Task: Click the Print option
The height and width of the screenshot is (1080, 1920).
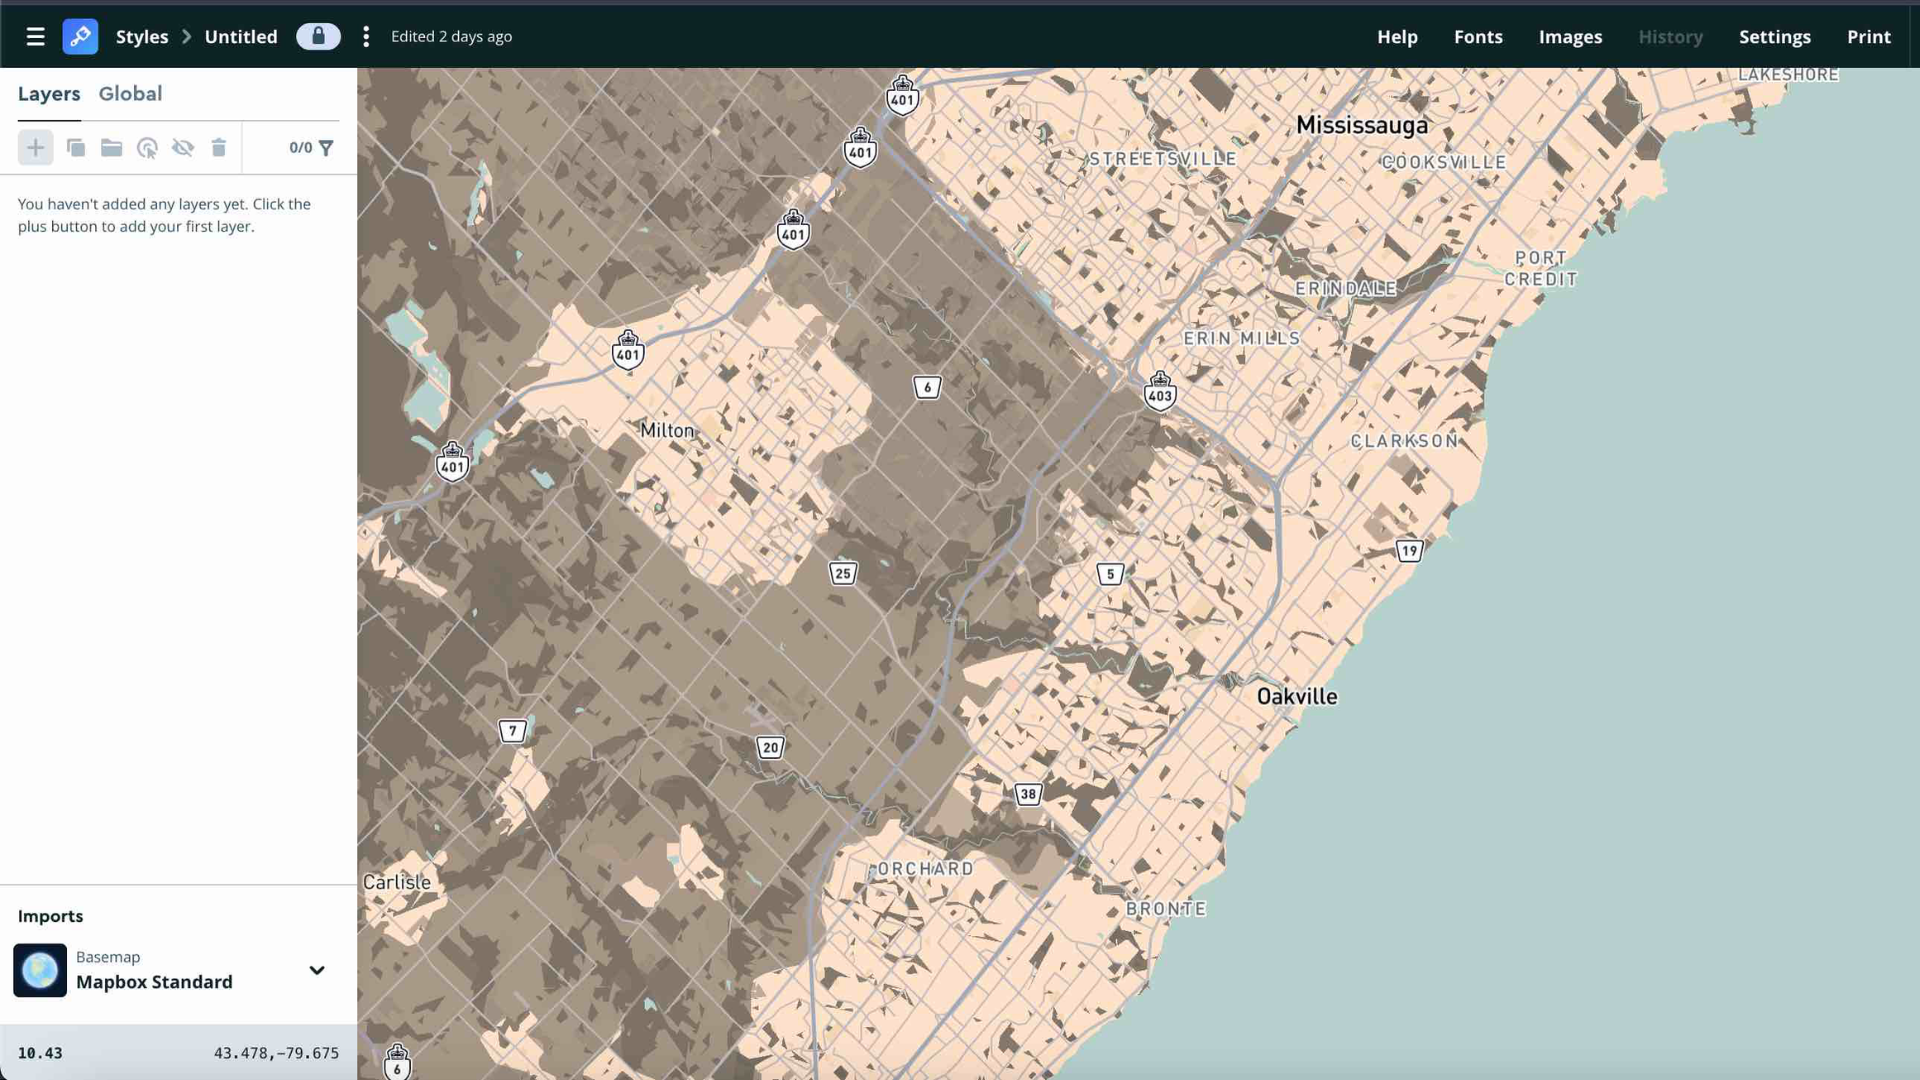Action: click(1868, 36)
